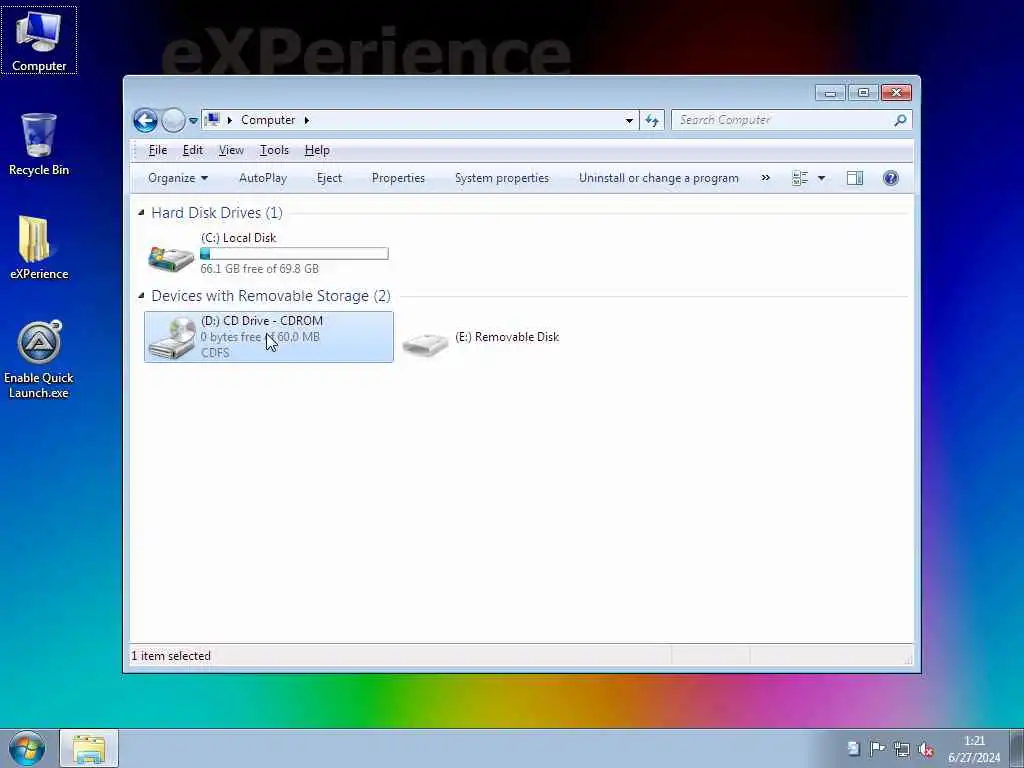Click the Search Computer input field
This screenshot has height=768, width=1024.
pos(784,120)
